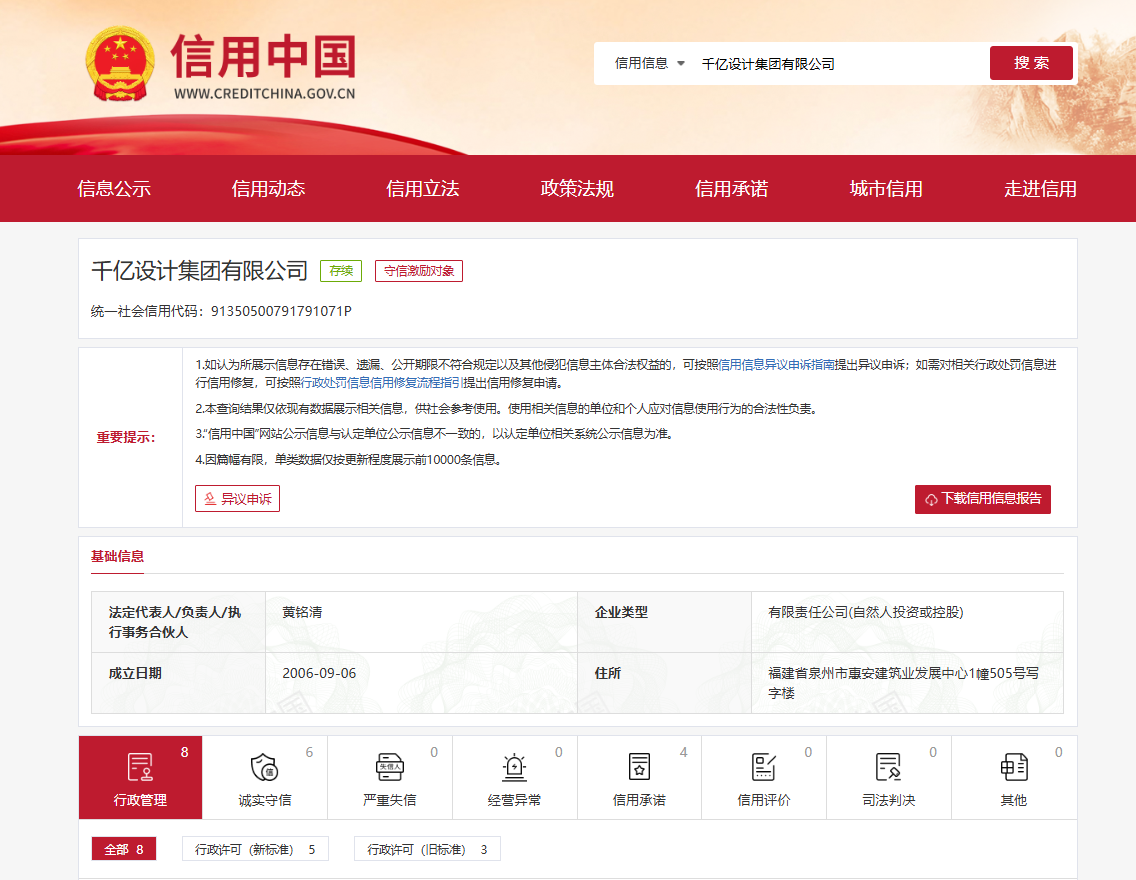Click 下载信用信息报告 download button

pyautogui.click(x=982, y=499)
